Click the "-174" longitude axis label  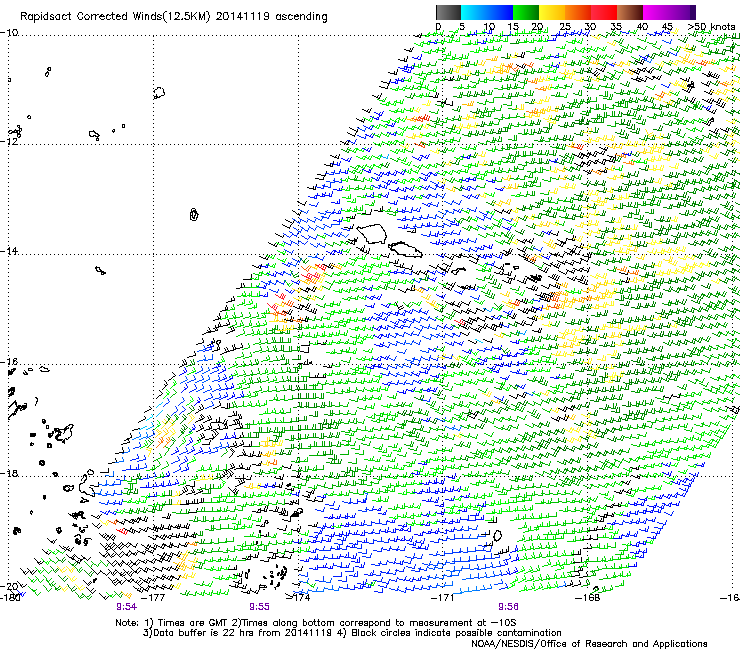coord(298,598)
